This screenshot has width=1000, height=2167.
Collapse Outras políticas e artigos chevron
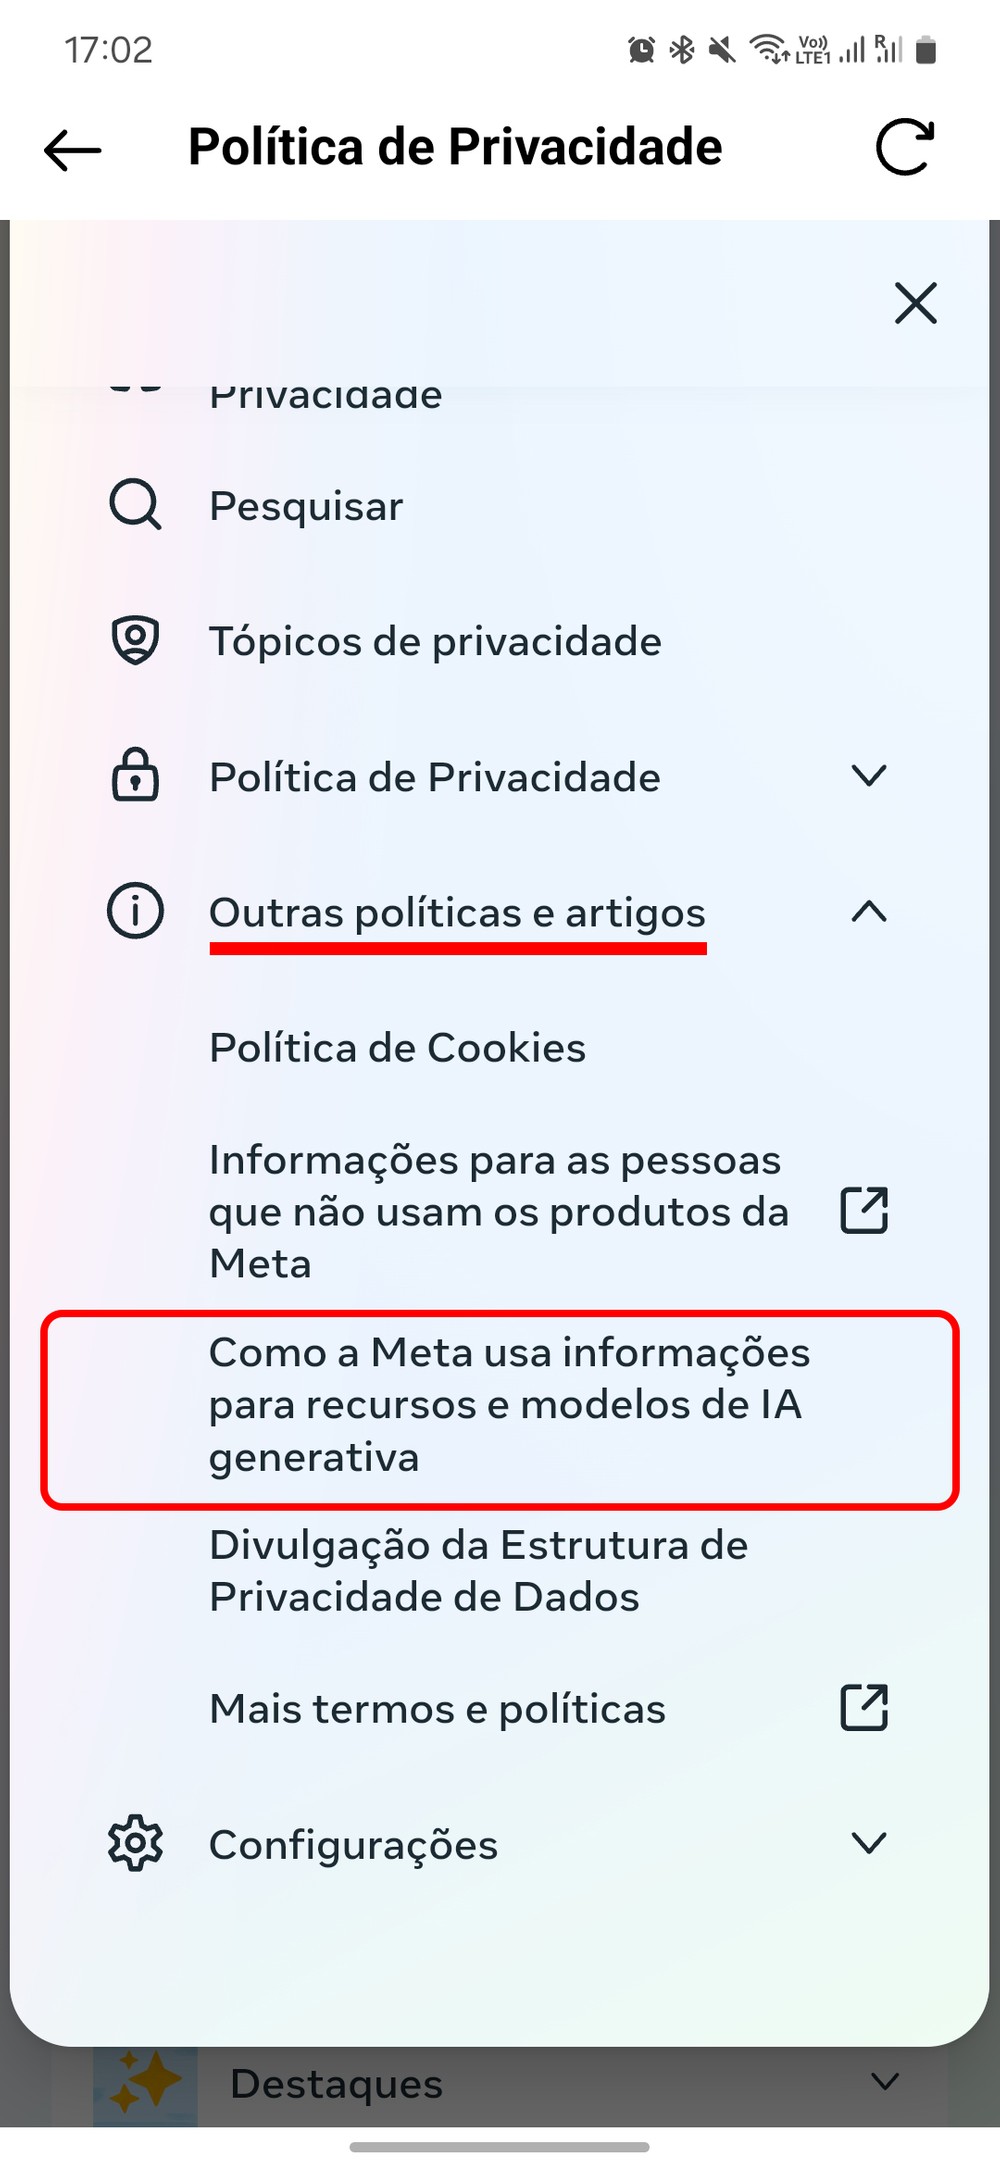pyautogui.click(x=868, y=911)
